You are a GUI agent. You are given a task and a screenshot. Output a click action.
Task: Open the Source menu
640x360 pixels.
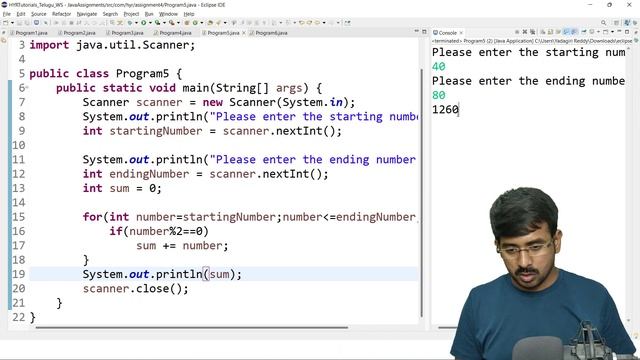pos(39,14)
